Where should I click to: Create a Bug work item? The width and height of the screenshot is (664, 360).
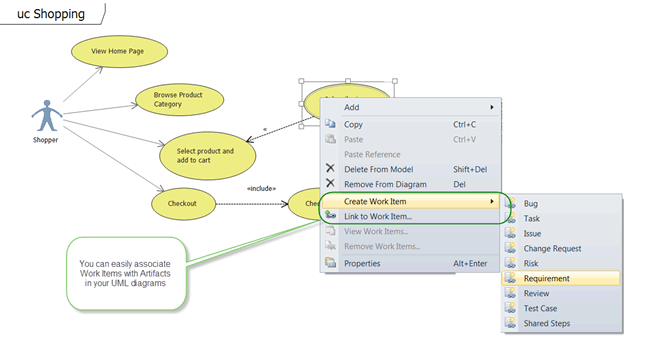561,203
